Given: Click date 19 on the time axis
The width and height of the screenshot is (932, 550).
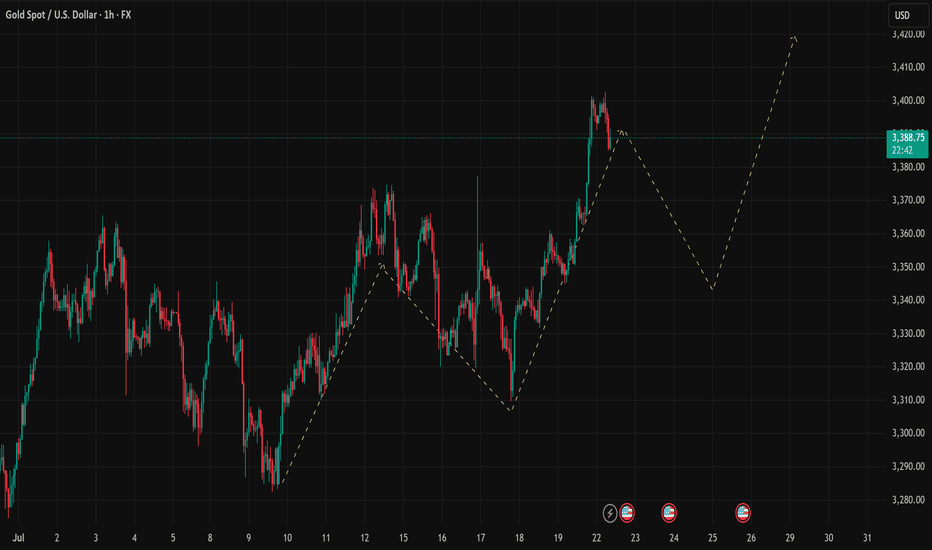Looking at the screenshot, I should (x=558, y=538).
